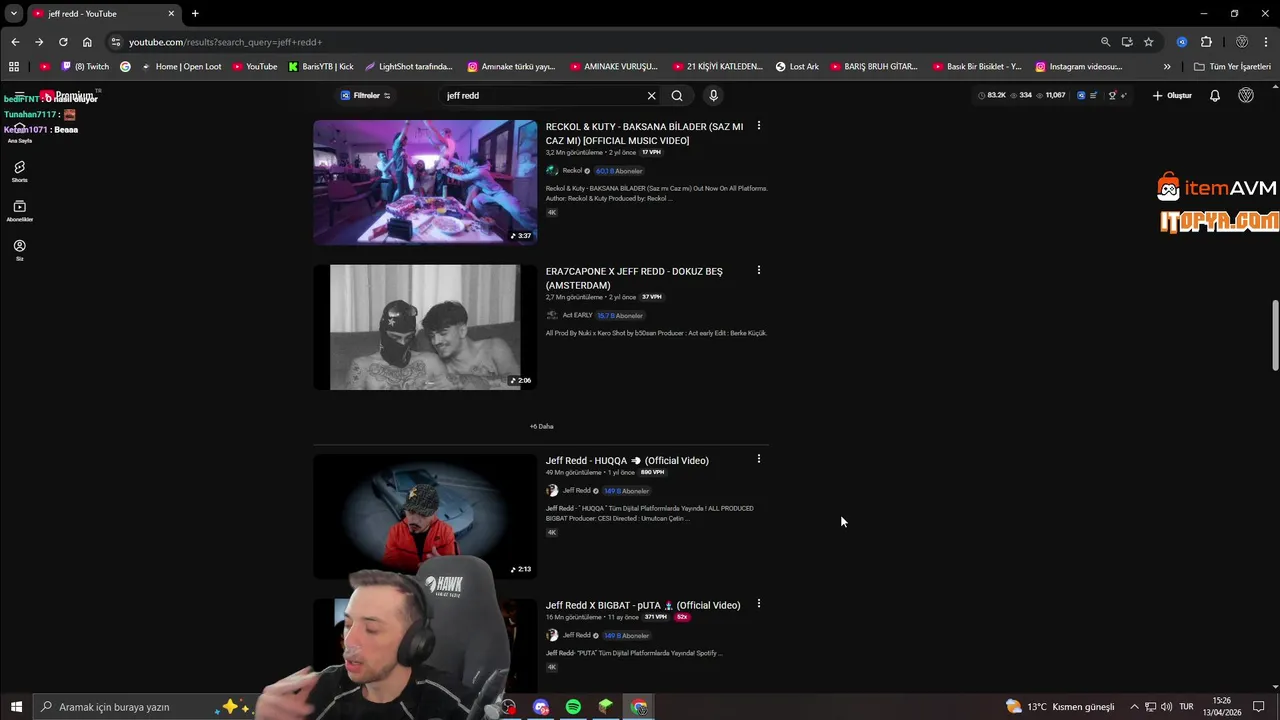Open more options for HUQQA video
Screen dimensions: 1280x720
tap(758, 459)
